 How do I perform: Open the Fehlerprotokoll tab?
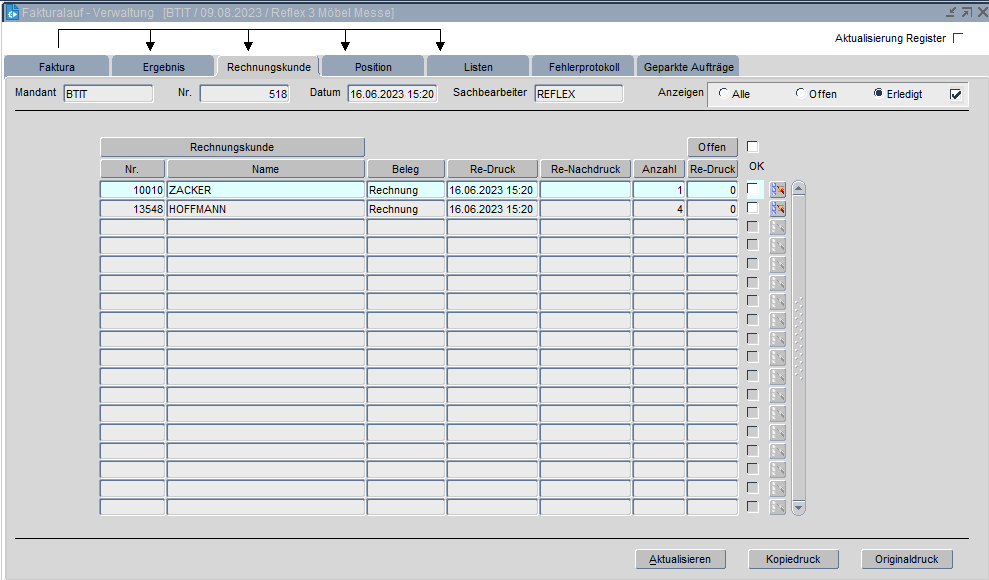584,67
